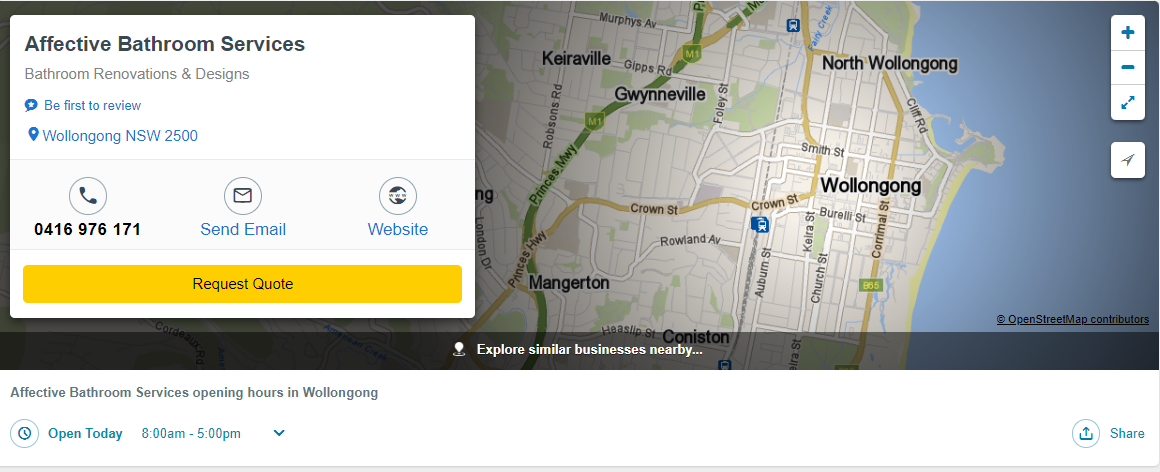
Task: Click Affective Bathroom Services heading
Action: pos(164,44)
